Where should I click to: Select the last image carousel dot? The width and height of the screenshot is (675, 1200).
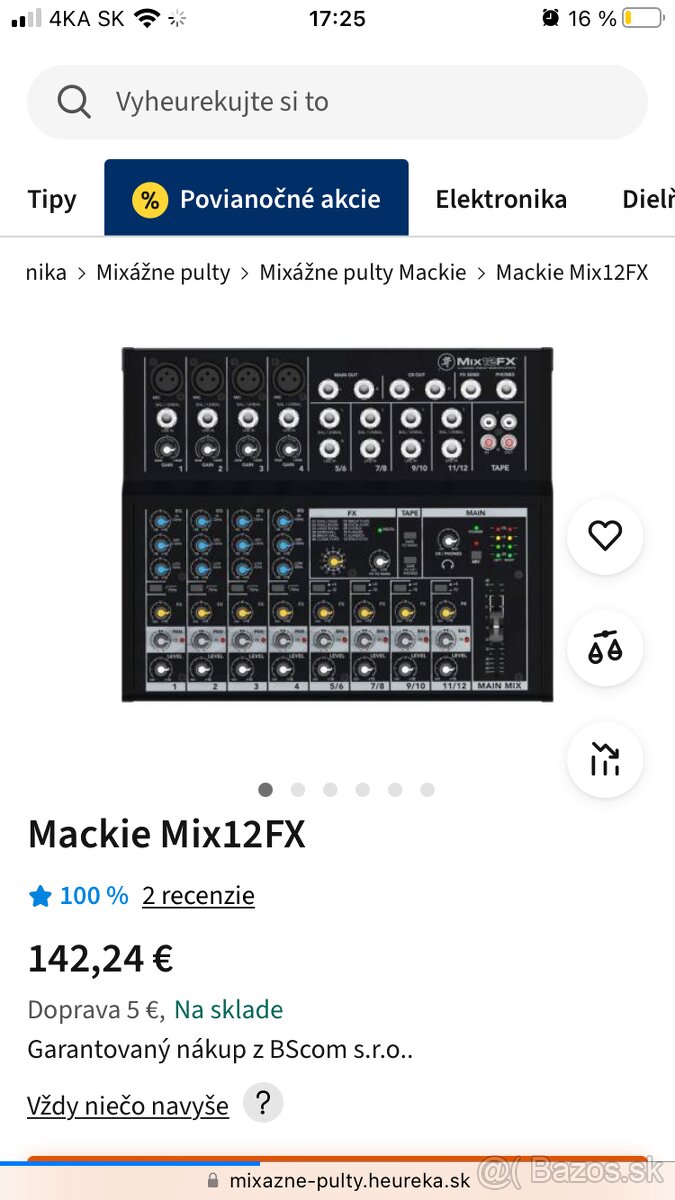tap(427, 789)
